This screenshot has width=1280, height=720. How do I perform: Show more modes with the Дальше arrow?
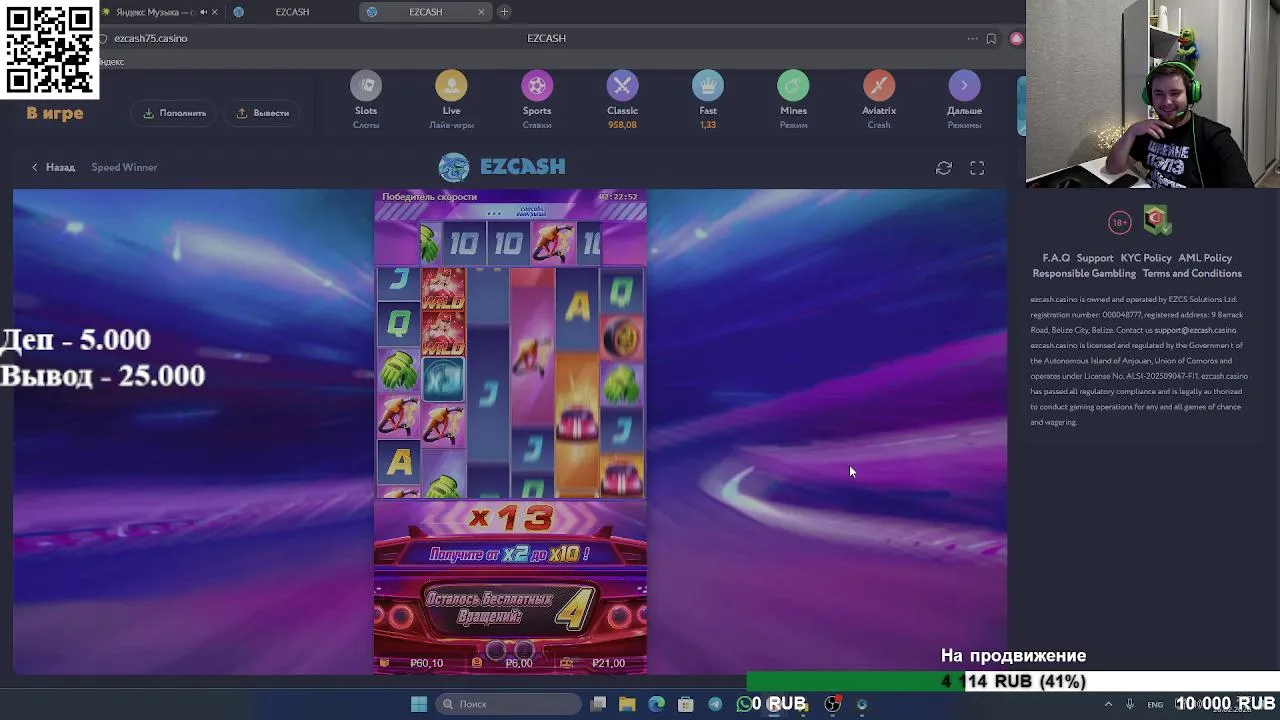click(964, 86)
